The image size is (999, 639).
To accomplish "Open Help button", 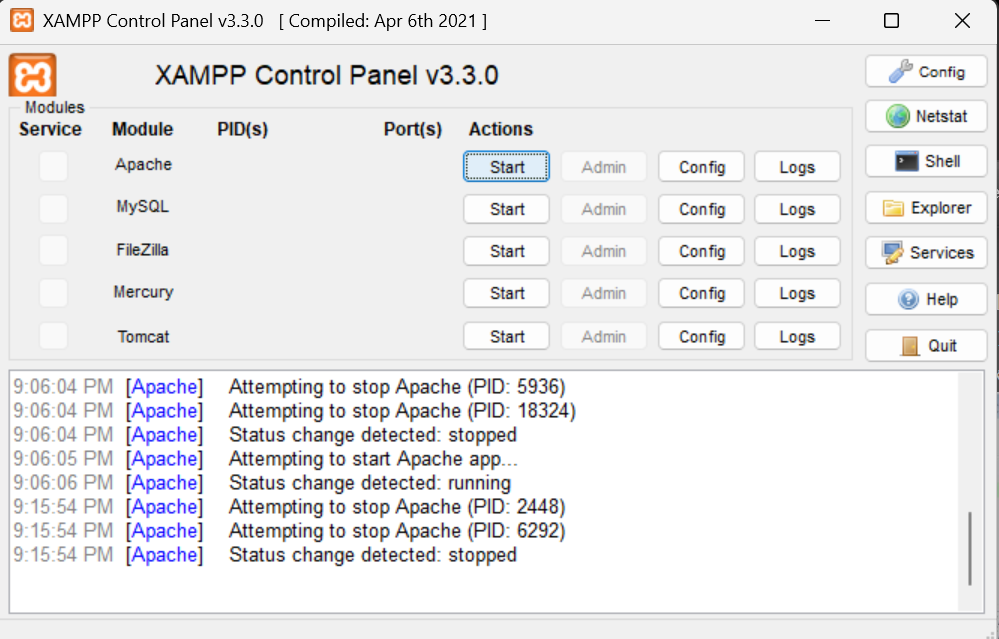I will point(926,299).
